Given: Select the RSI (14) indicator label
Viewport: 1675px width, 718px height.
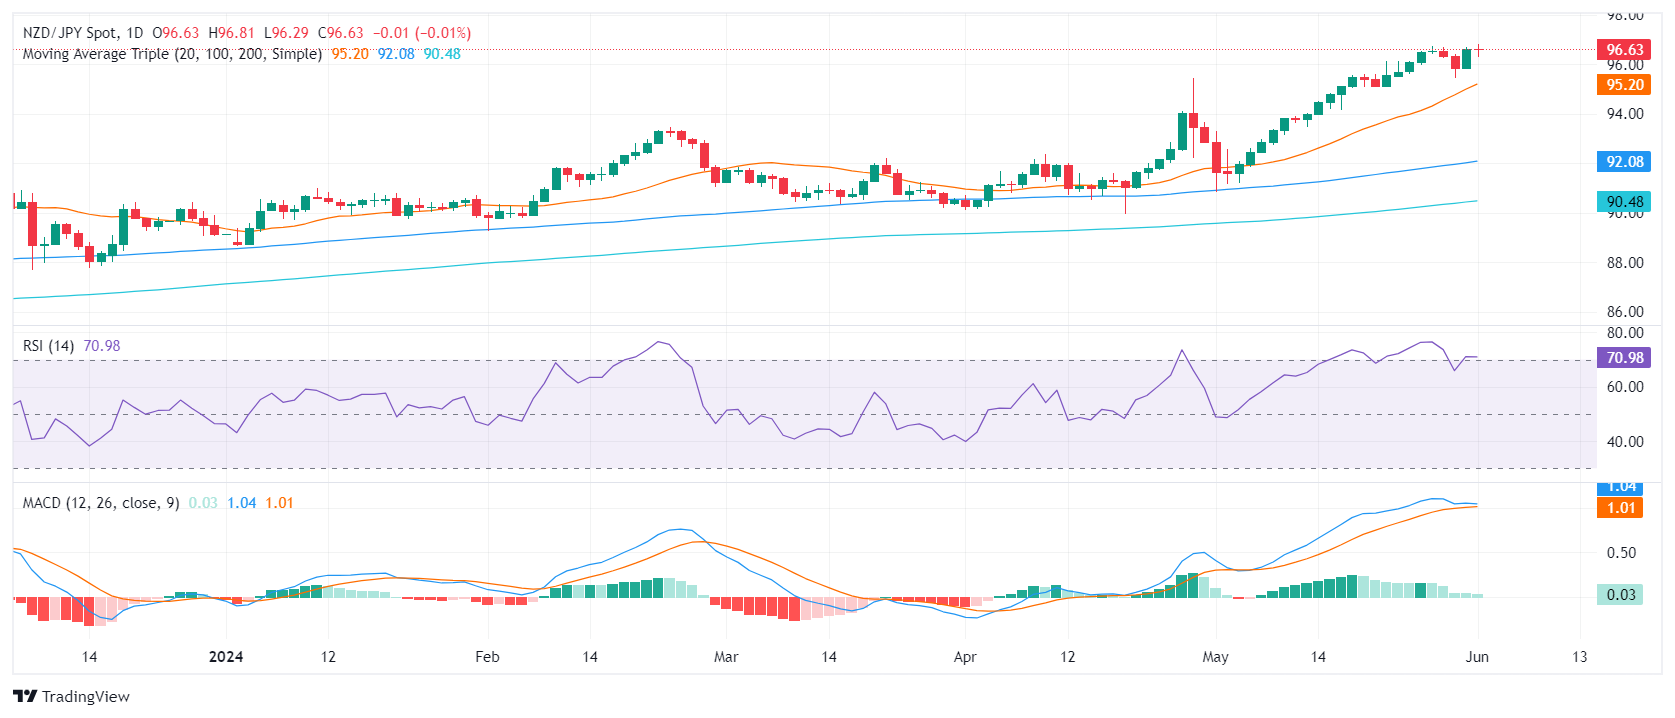Looking at the screenshot, I should pyautogui.click(x=48, y=346).
